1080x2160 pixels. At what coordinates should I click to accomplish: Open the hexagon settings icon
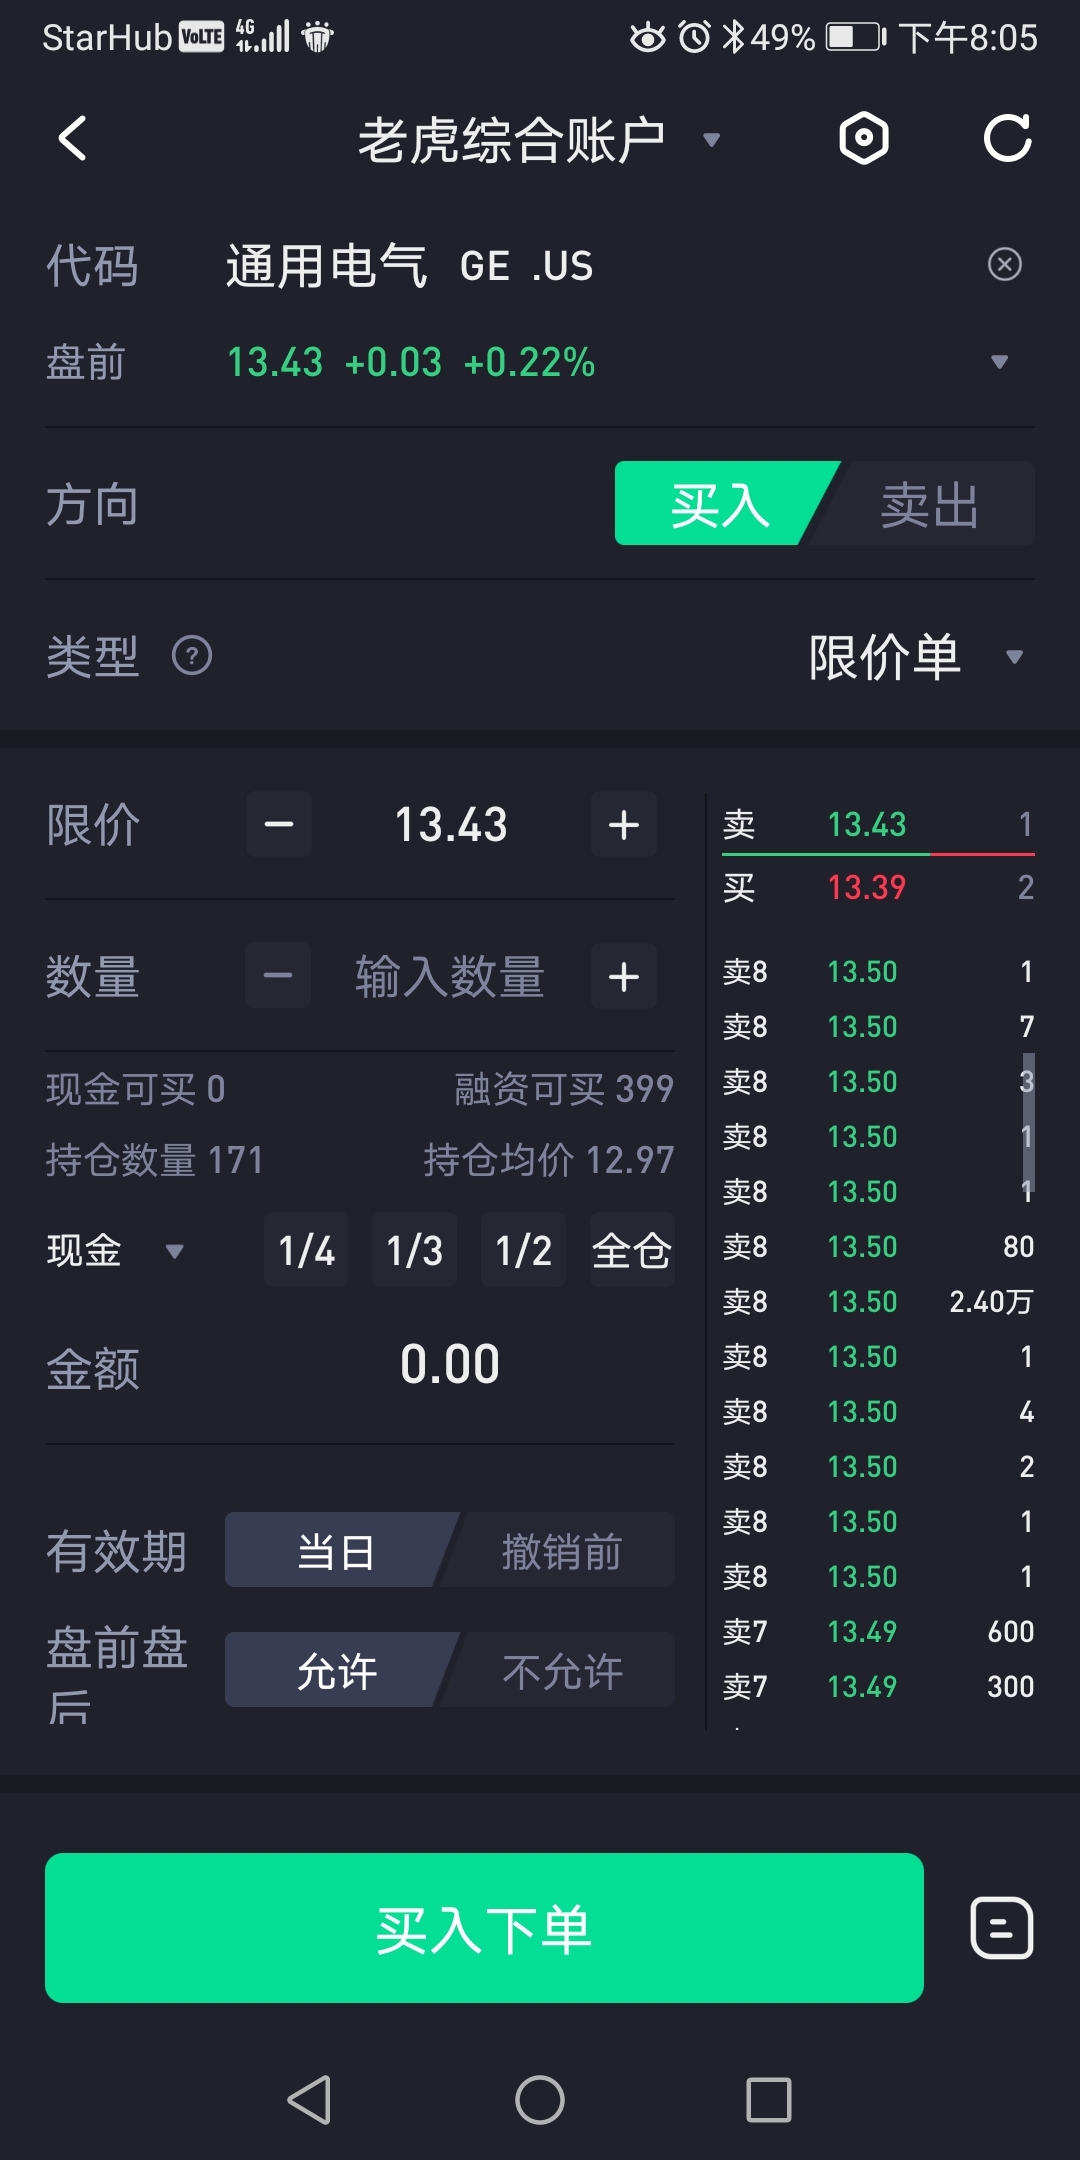[x=864, y=138]
